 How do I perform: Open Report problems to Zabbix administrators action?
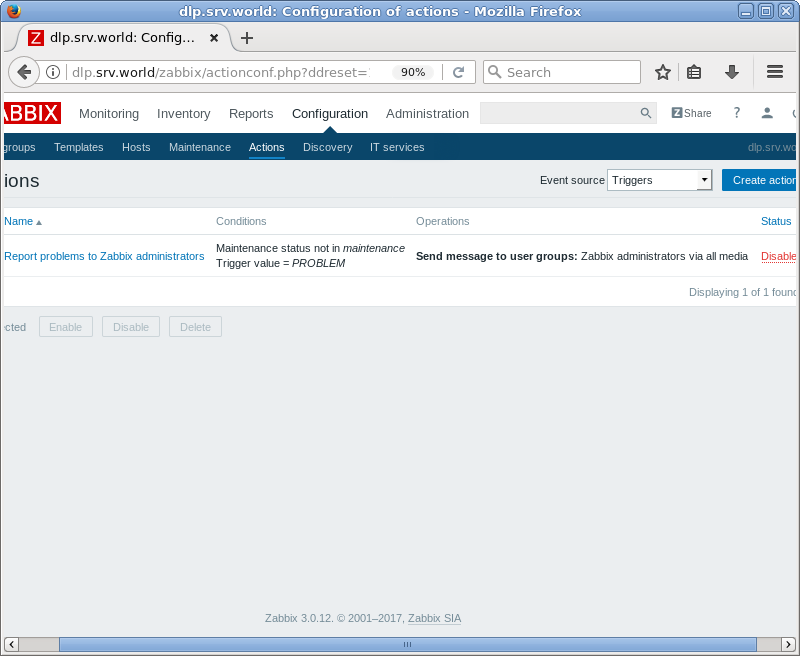point(104,256)
